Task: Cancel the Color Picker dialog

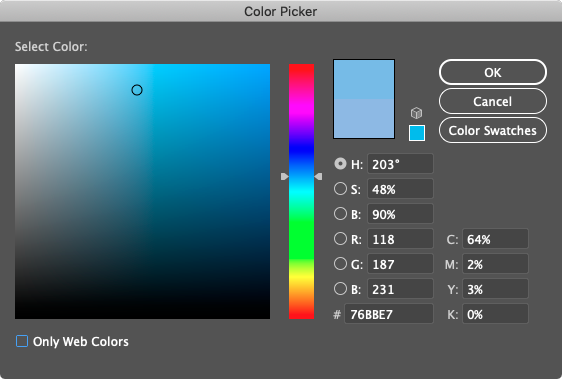Action: pos(493,101)
